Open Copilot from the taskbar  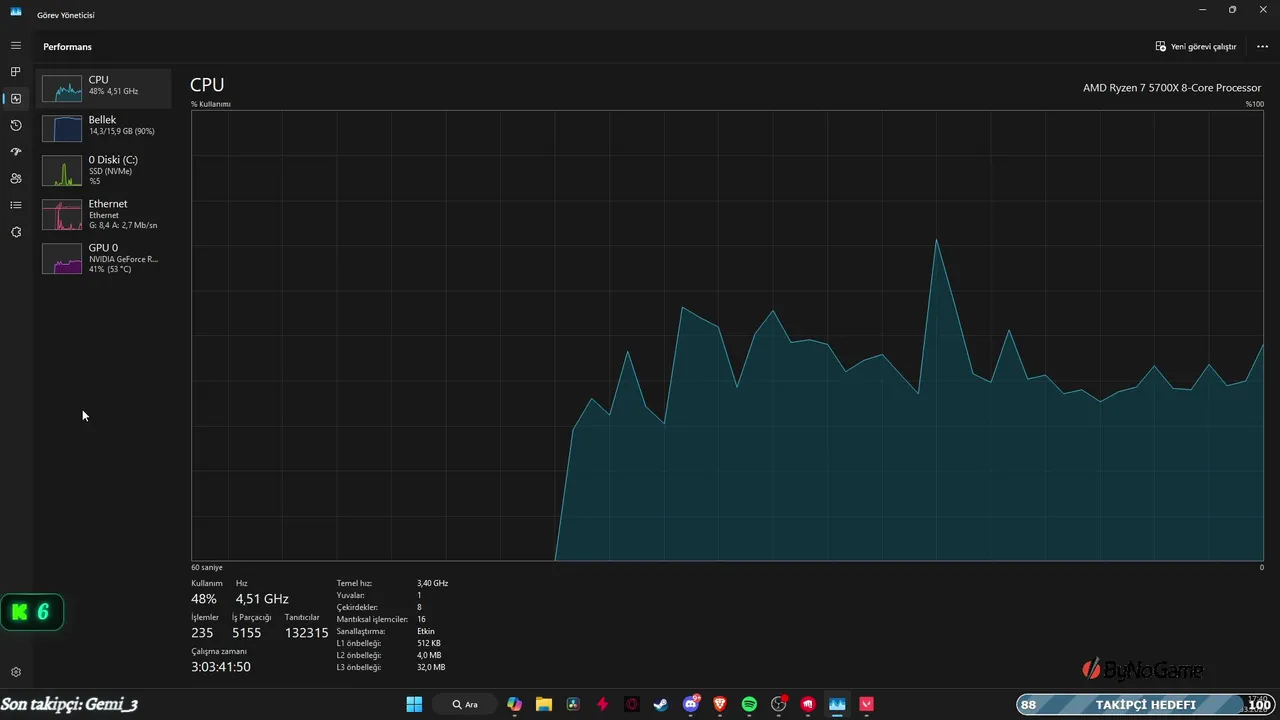pos(514,704)
